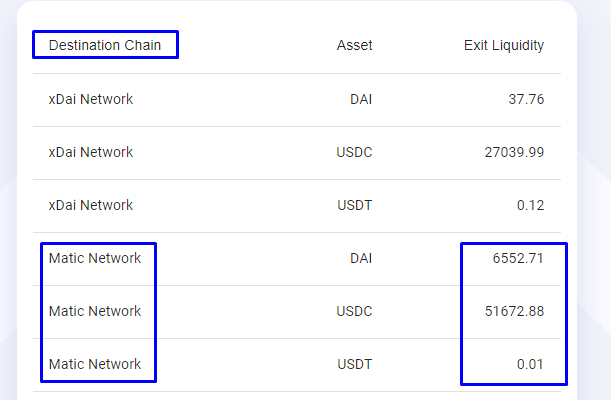Select the Matic Network DAI row
611x400 pixels.
tap(297, 259)
